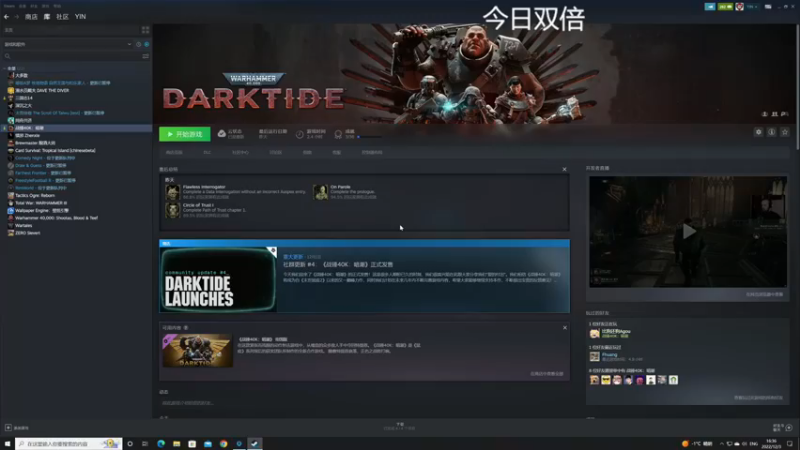Click the green Play game button

click(185, 134)
